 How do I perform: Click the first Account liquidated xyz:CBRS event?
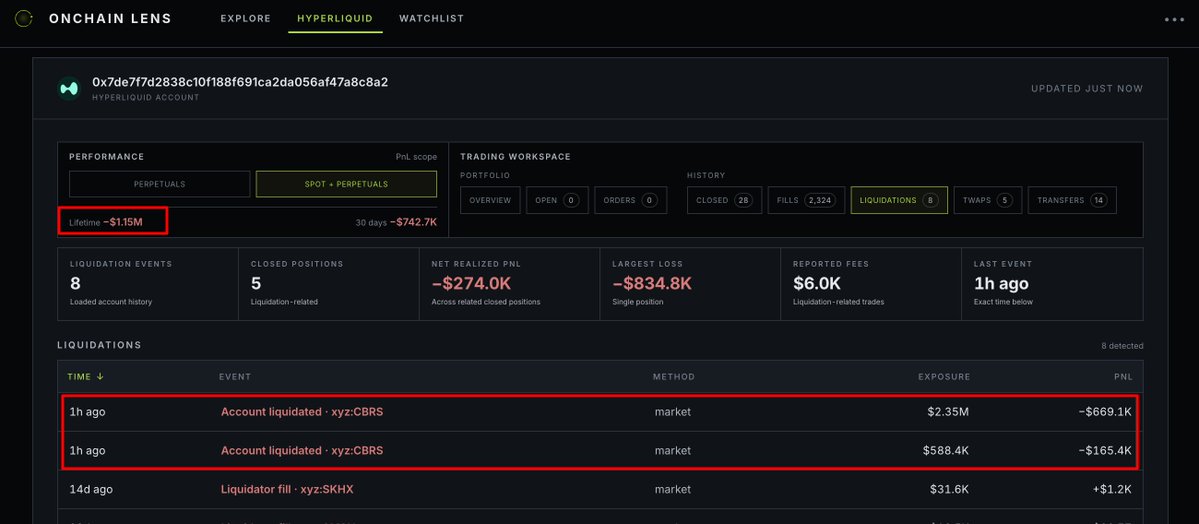point(302,412)
